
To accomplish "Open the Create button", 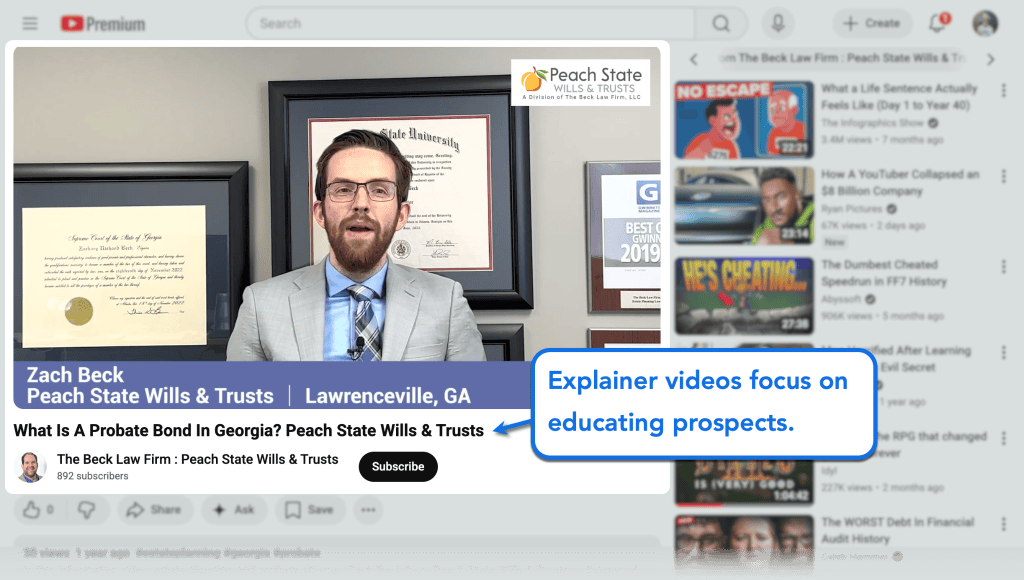I will 872,24.
